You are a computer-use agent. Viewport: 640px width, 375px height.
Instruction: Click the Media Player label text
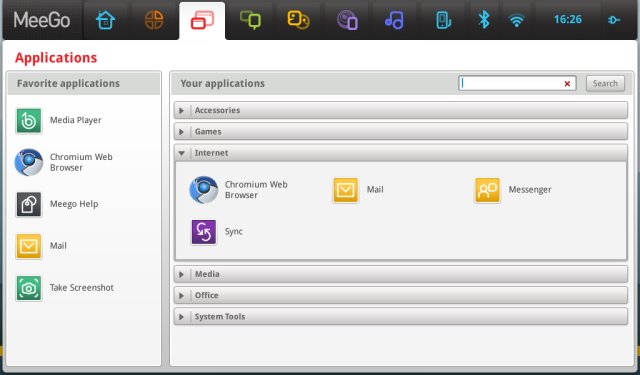(x=76, y=120)
